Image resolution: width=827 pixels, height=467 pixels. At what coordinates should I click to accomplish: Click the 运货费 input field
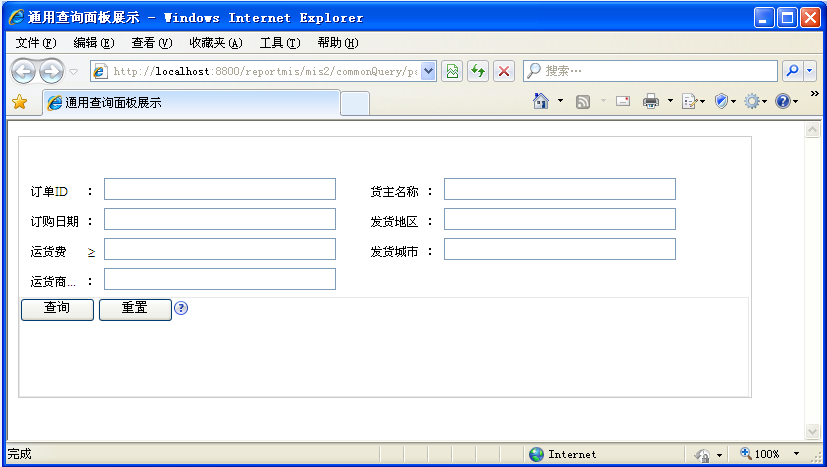pos(220,249)
